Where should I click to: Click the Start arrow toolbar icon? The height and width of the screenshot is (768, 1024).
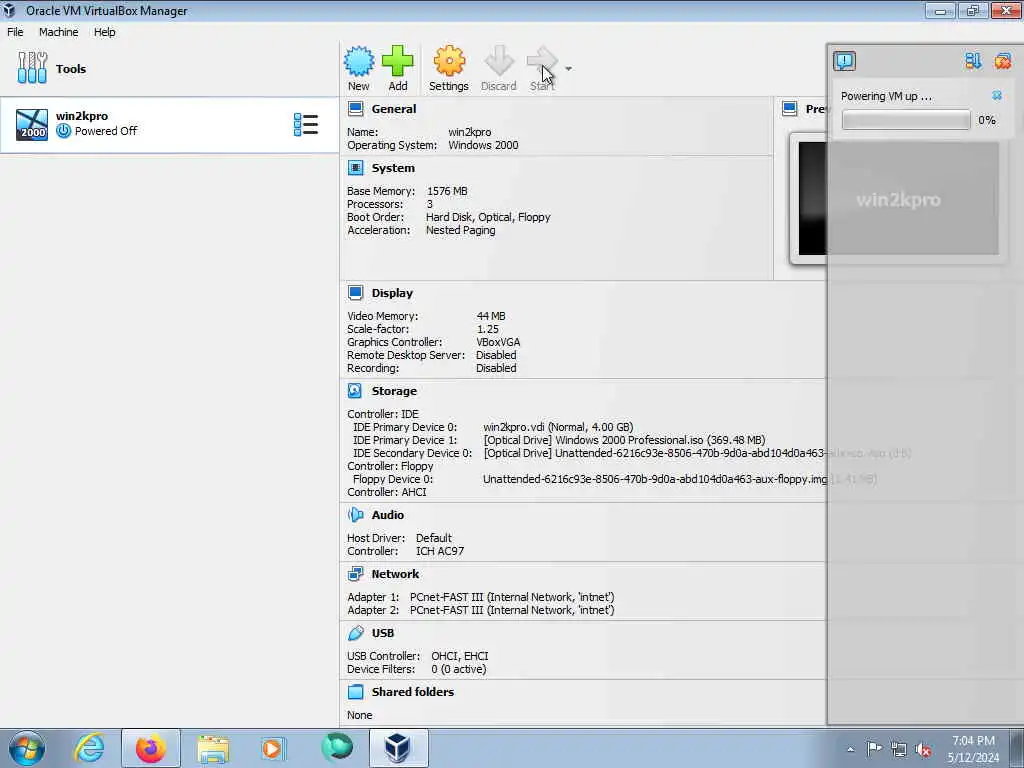coord(542,61)
